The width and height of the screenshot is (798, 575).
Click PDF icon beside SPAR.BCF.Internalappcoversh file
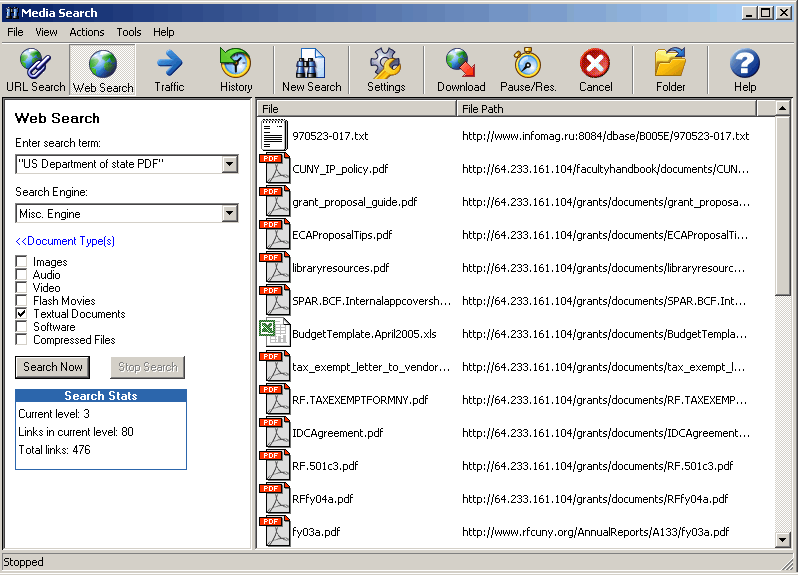coord(274,301)
